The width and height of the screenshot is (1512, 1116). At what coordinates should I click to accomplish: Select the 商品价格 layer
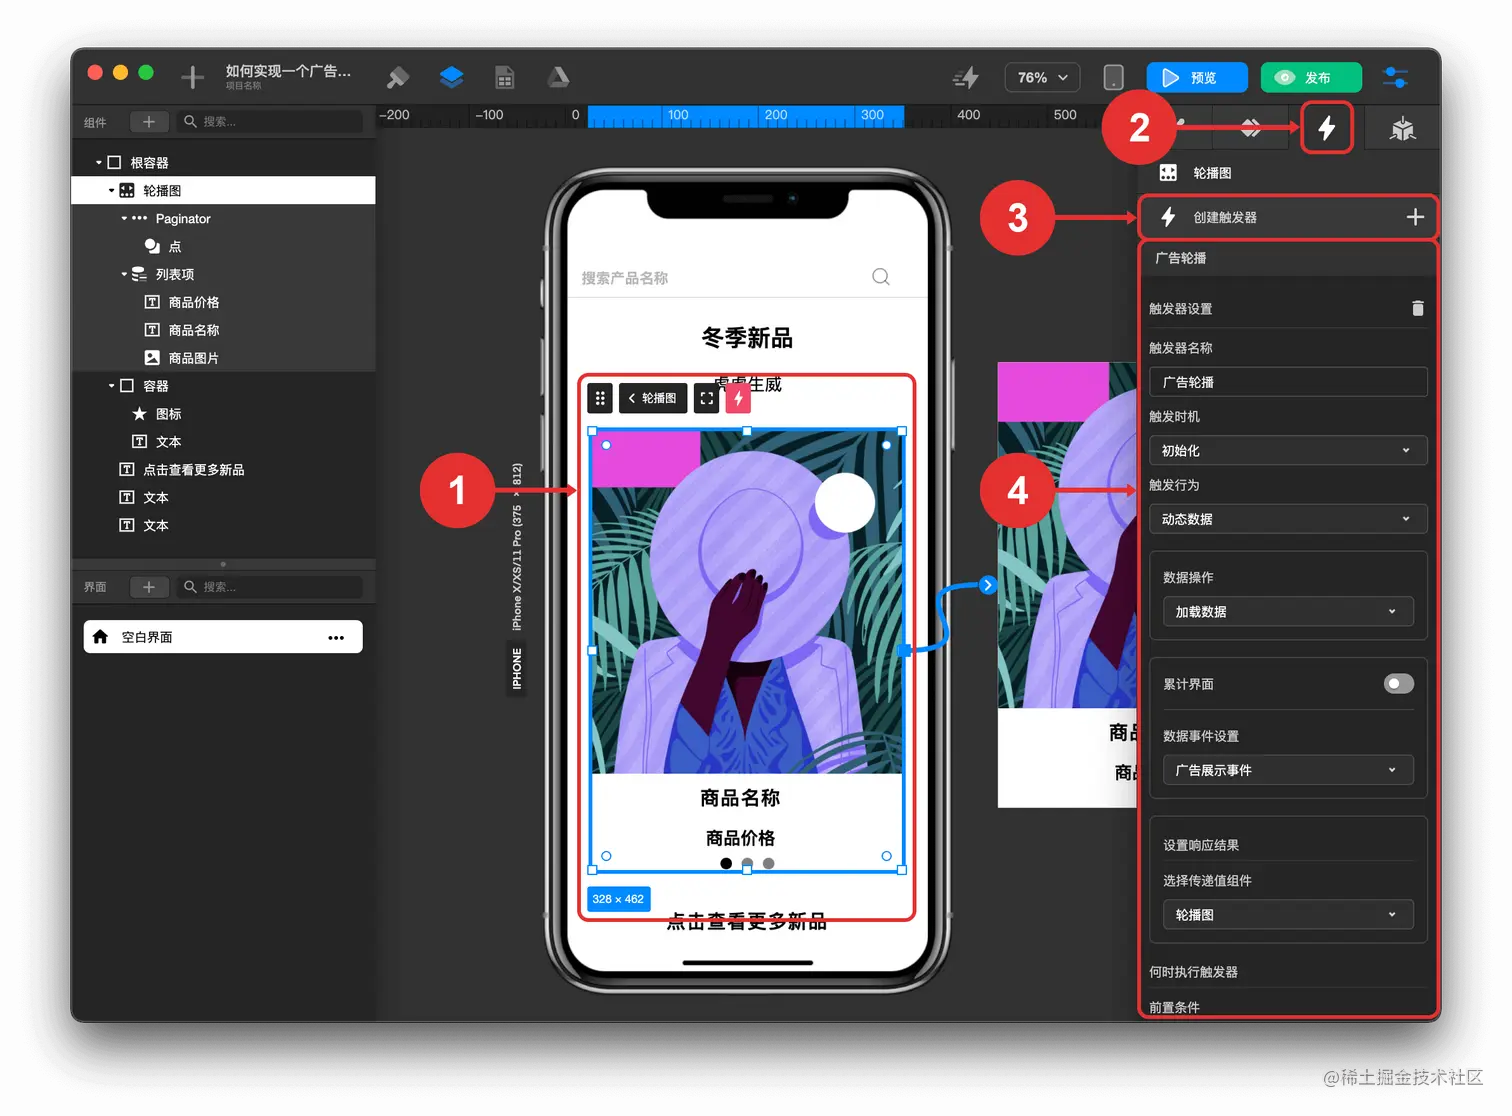[x=224, y=302]
